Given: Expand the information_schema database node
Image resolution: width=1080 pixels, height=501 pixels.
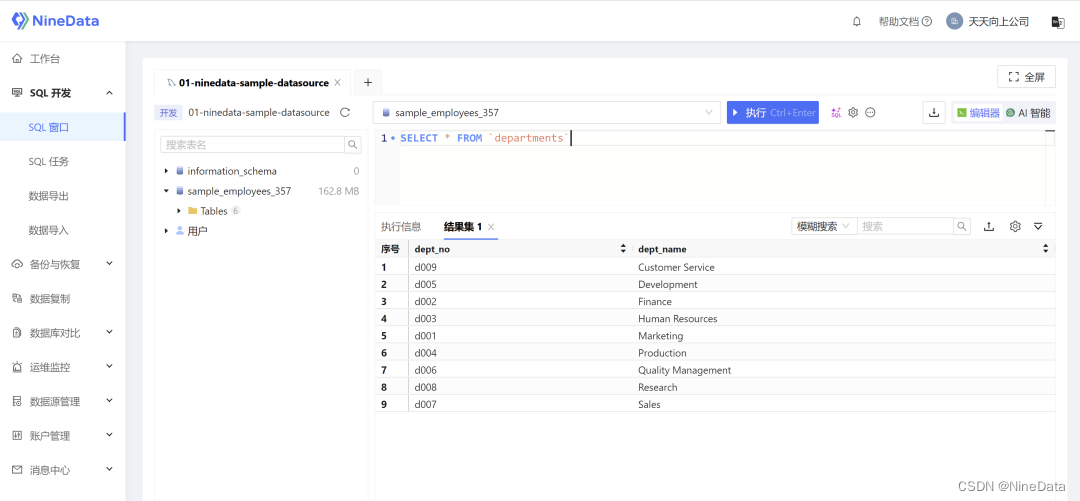Looking at the screenshot, I should pos(166,171).
